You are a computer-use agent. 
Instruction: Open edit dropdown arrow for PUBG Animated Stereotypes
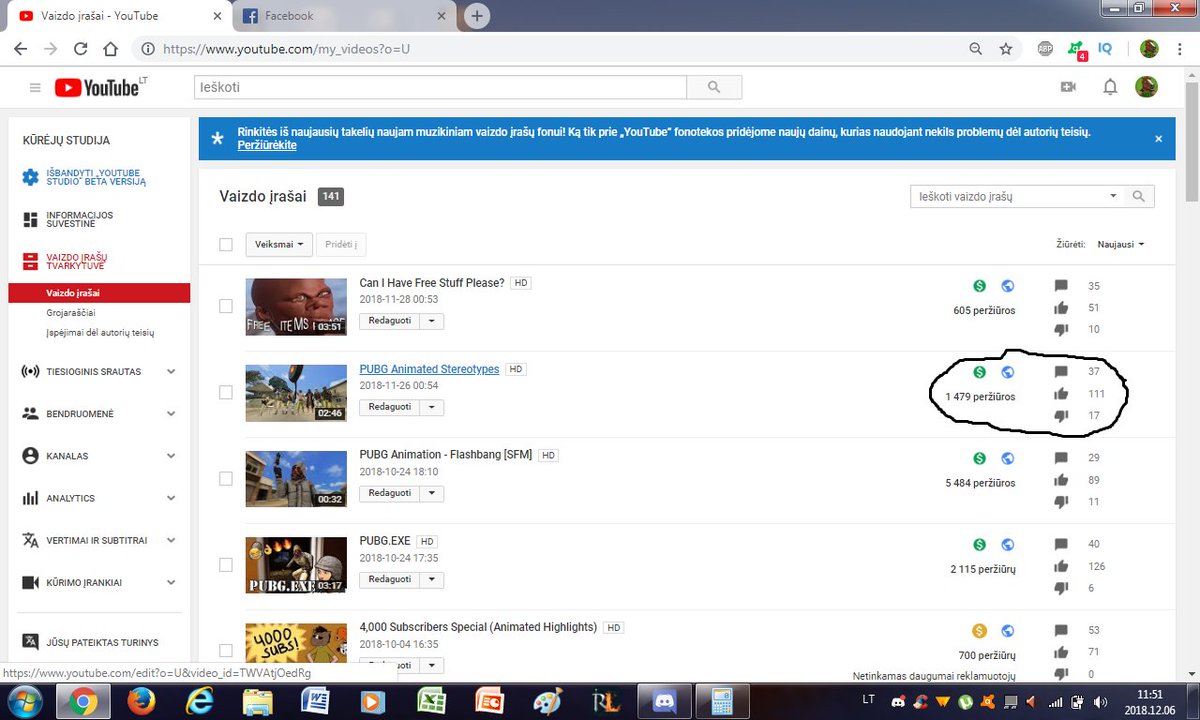[x=431, y=407]
